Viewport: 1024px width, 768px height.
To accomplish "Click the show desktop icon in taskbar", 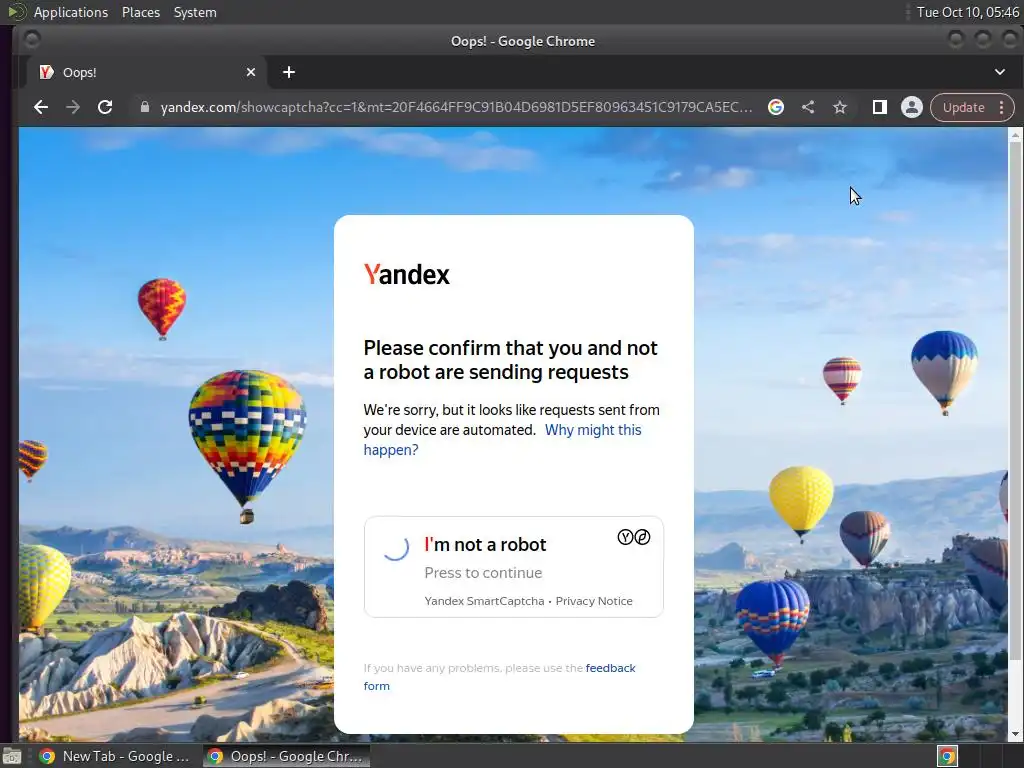I will (x=12, y=756).
